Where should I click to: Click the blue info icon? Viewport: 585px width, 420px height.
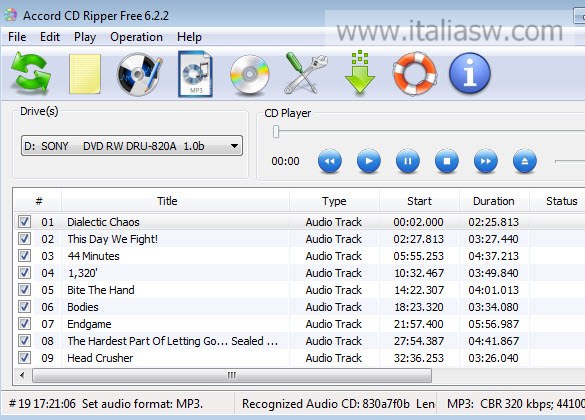[470, 73]
